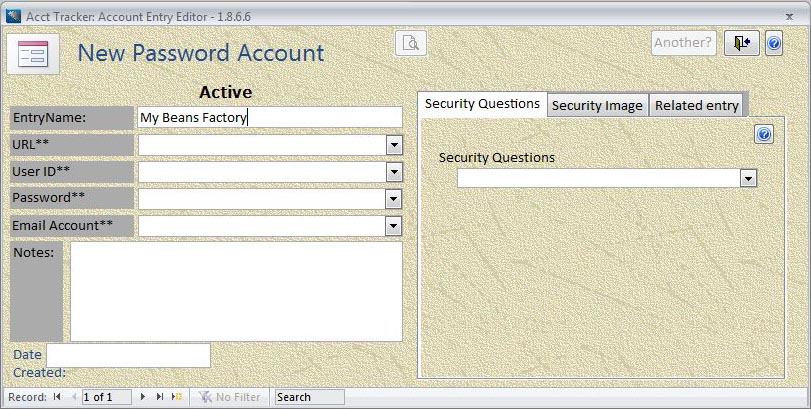Go to the first record navigation arrow
This screenshot has height=409, width=811.
[57, 397]
